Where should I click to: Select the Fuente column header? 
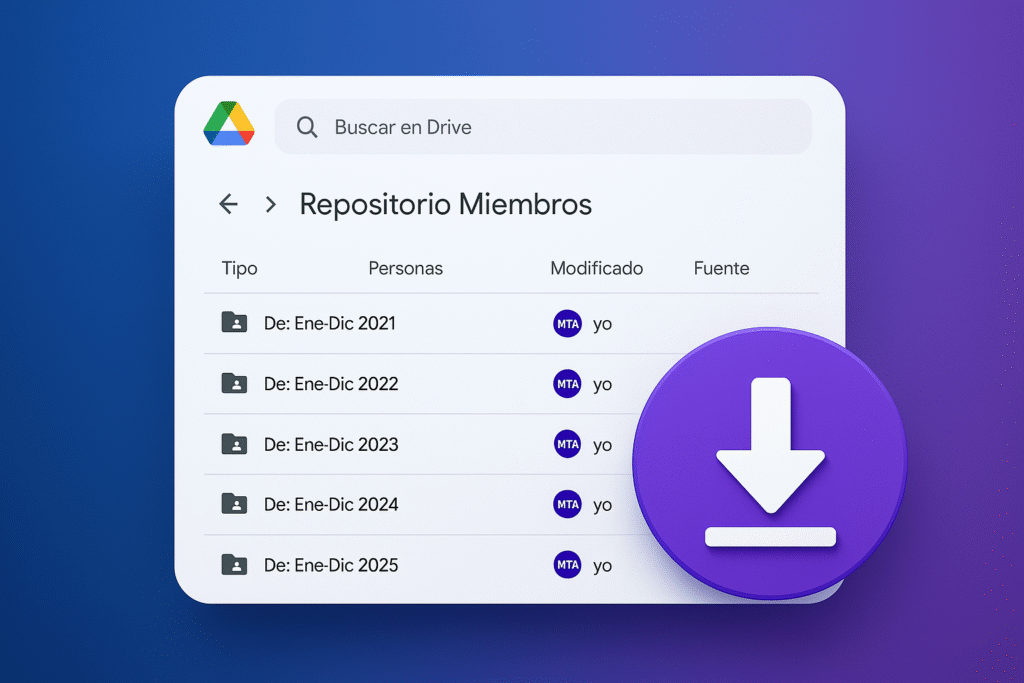click(721, 268)
